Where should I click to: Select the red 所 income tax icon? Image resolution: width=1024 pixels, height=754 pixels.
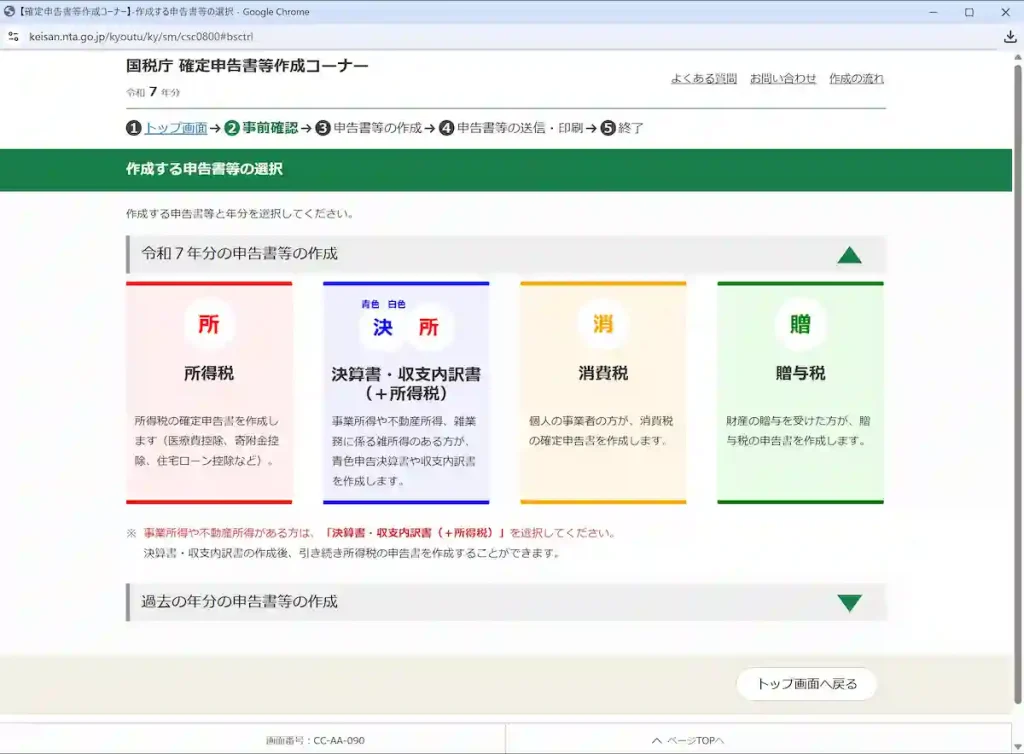pyautogui.click(x=208, y=325)
